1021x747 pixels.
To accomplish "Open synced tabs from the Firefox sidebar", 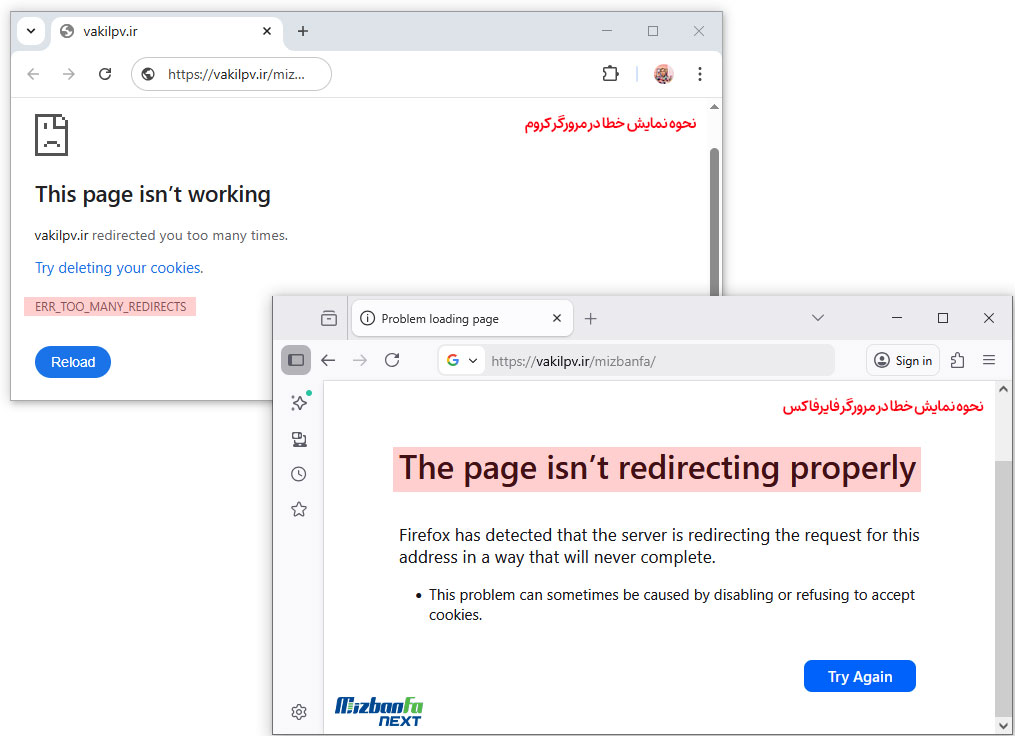I will pos(298,438).
